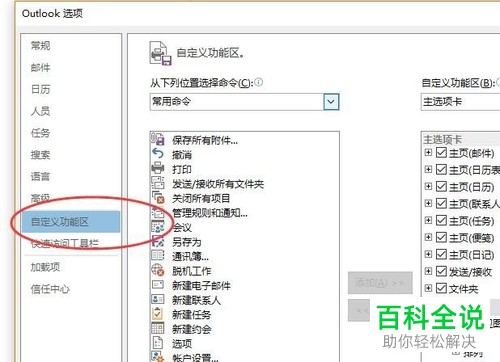Click the 添加(A) >> button
Viewport: 500px width, 362px height.
380,283
